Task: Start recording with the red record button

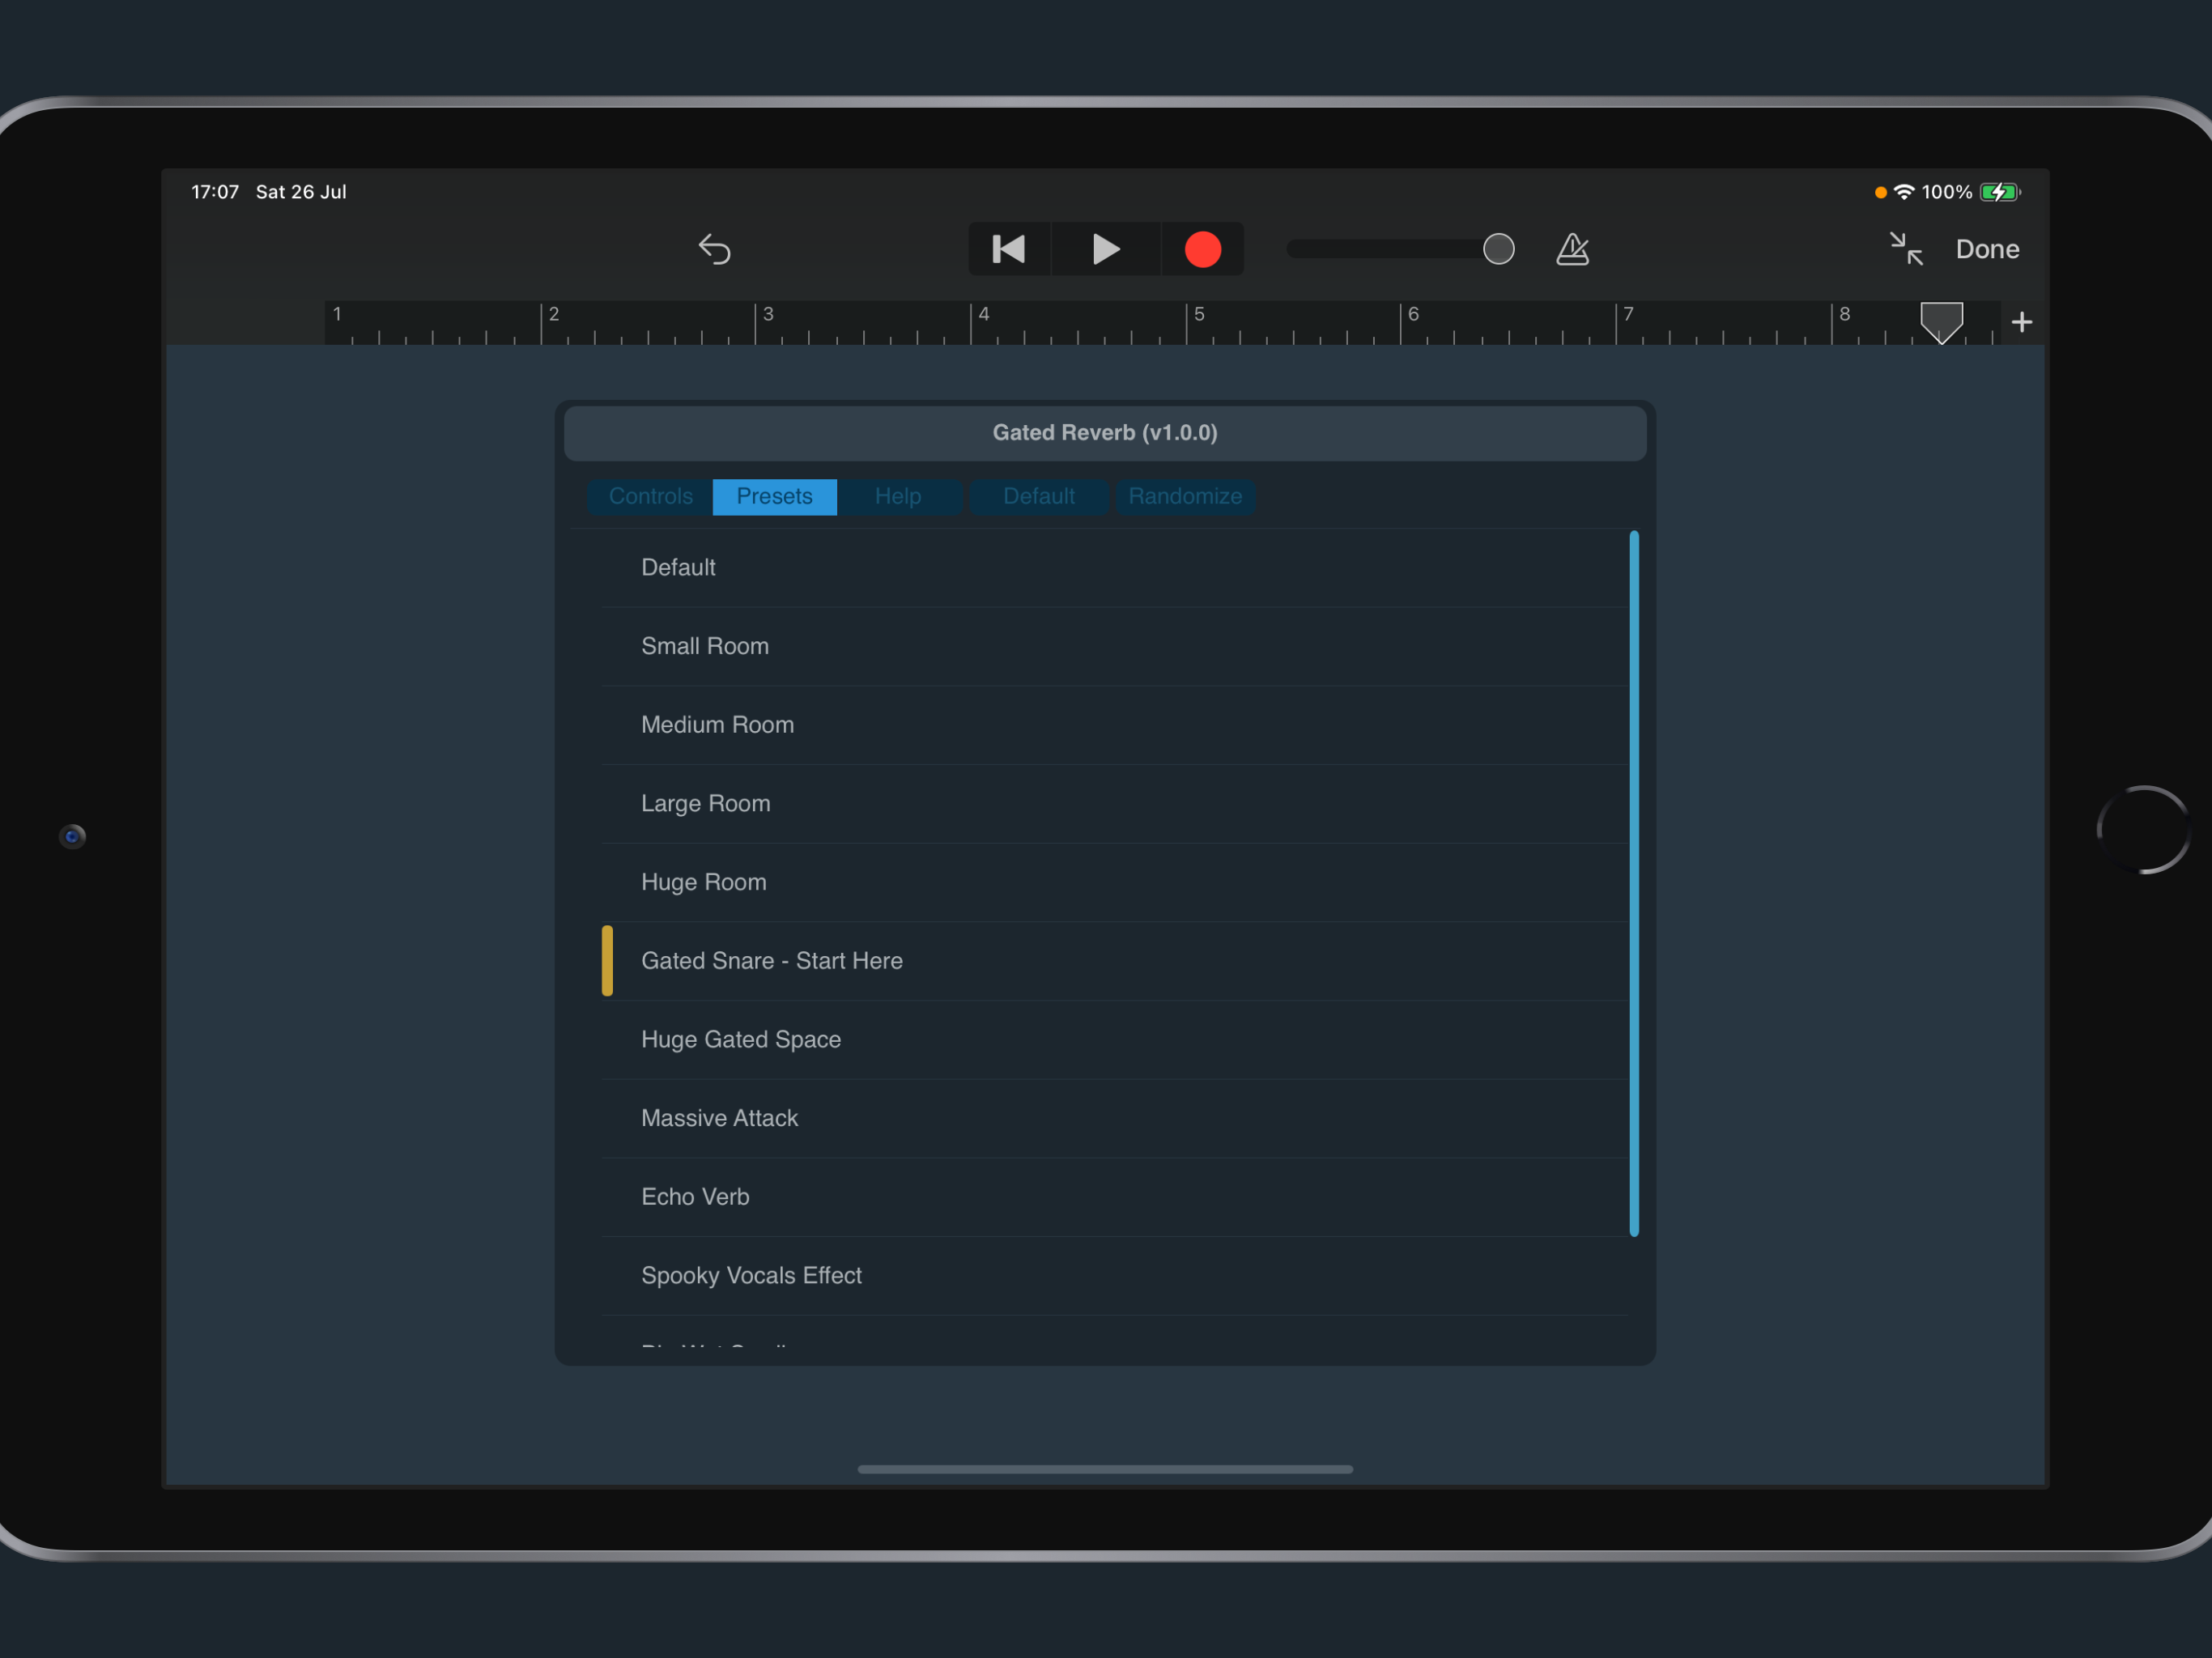Action: point(1203,249)
